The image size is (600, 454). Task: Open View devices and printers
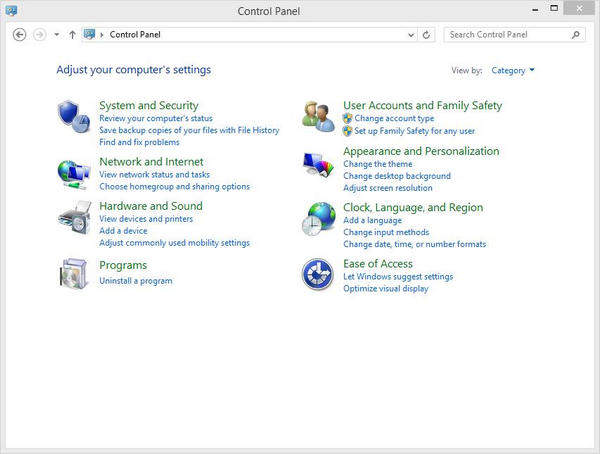coord(146,219)
